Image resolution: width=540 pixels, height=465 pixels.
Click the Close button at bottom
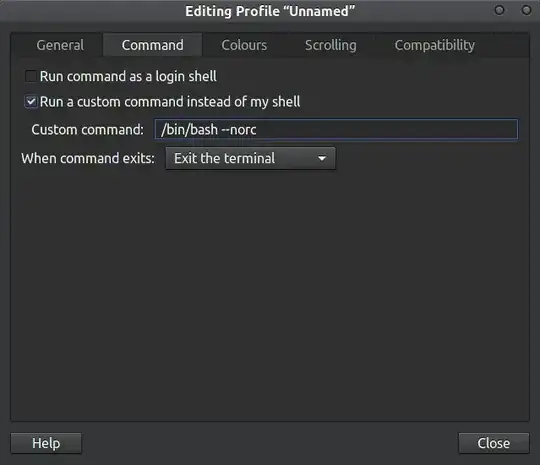[494, 443]
